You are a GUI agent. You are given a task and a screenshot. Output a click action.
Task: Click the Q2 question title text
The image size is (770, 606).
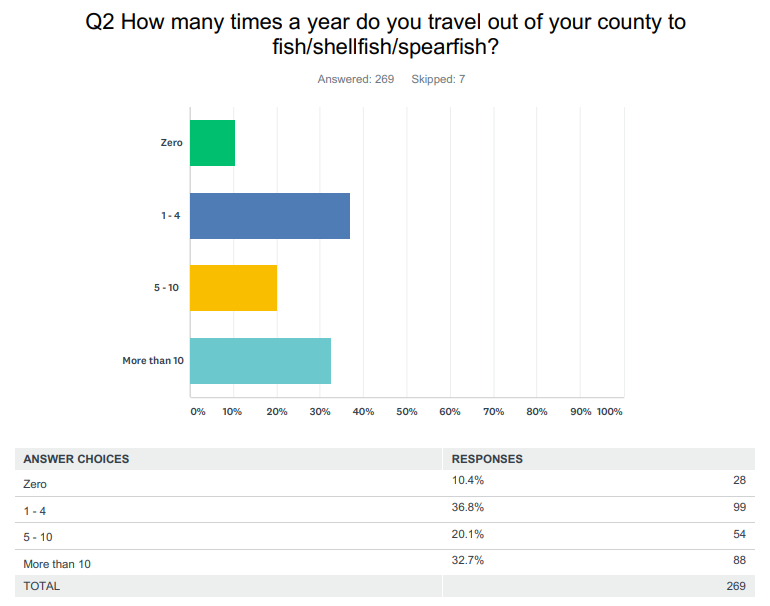pyautogui.click(x=385, y=34)
